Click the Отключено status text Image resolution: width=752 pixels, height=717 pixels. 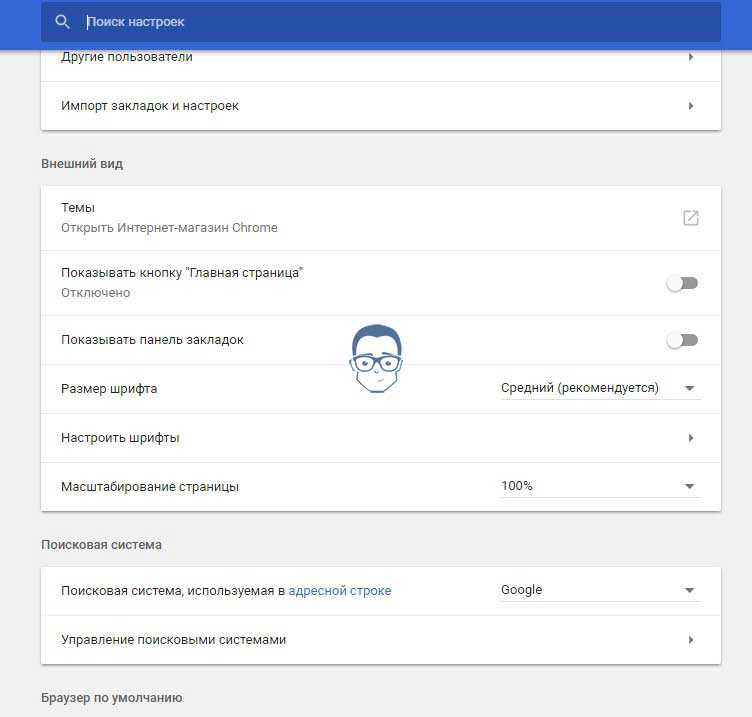click(x=95, y=293)
